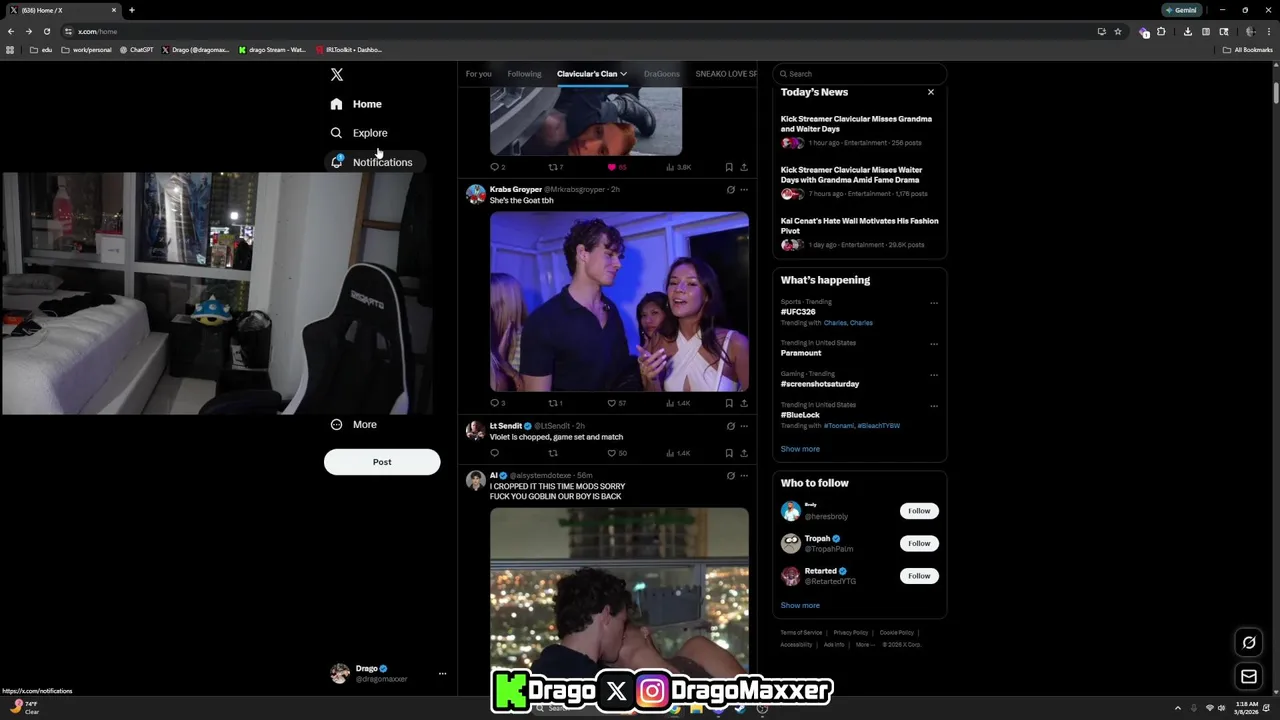The image size is (1280, 720).
Task: Open more menu on AI post
Action: (744, 476)
